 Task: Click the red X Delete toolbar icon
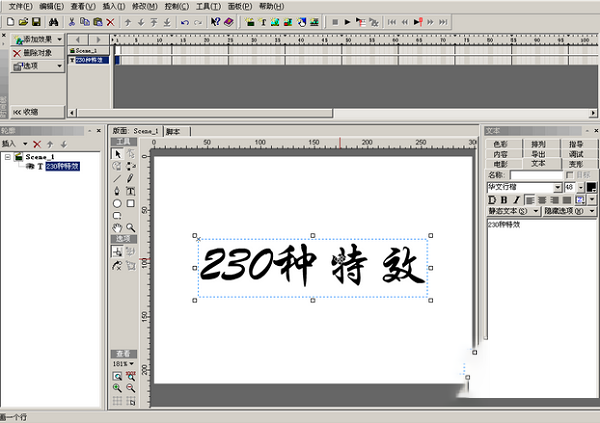coord(110,22)
